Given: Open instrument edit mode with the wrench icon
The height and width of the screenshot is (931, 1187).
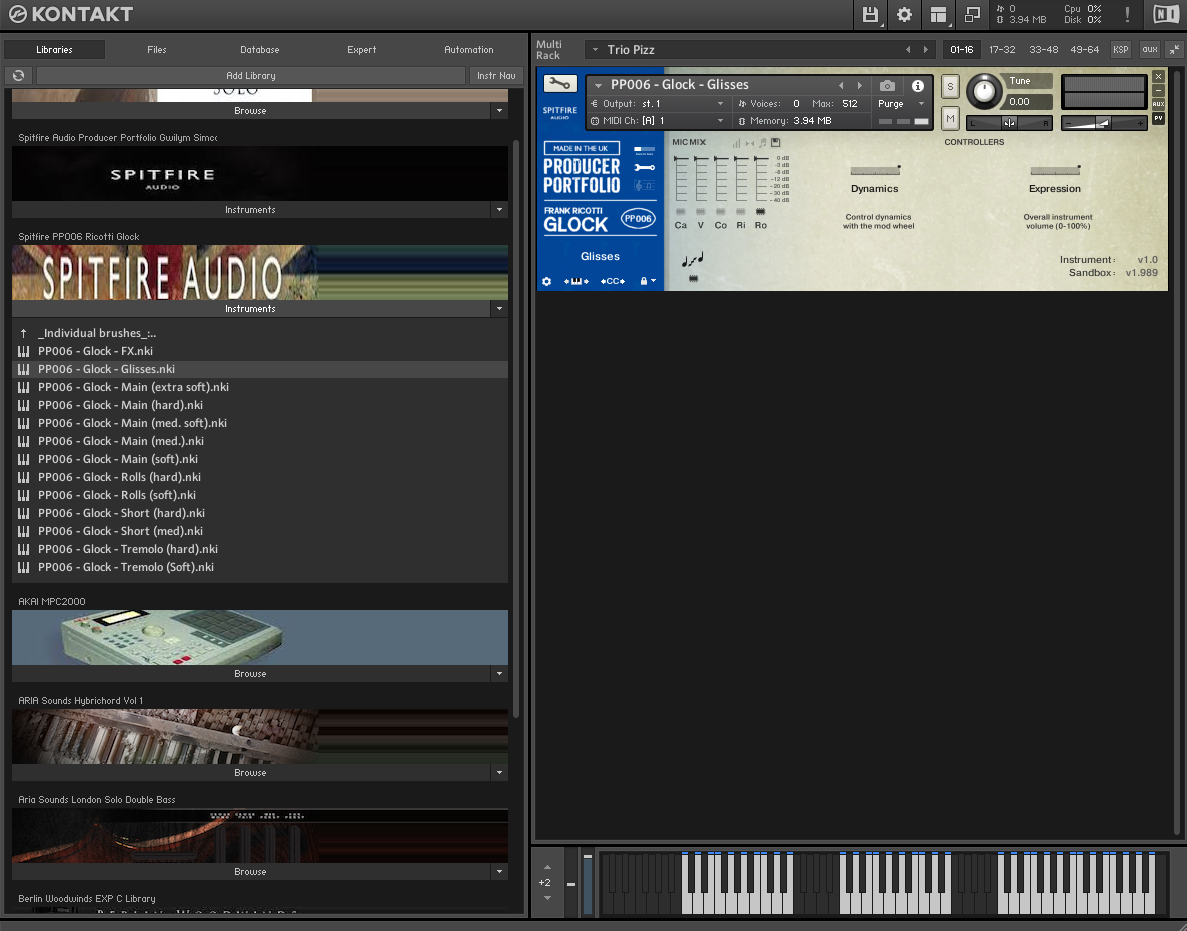Looking at the screenshot, I should click(x=559, y=84).
